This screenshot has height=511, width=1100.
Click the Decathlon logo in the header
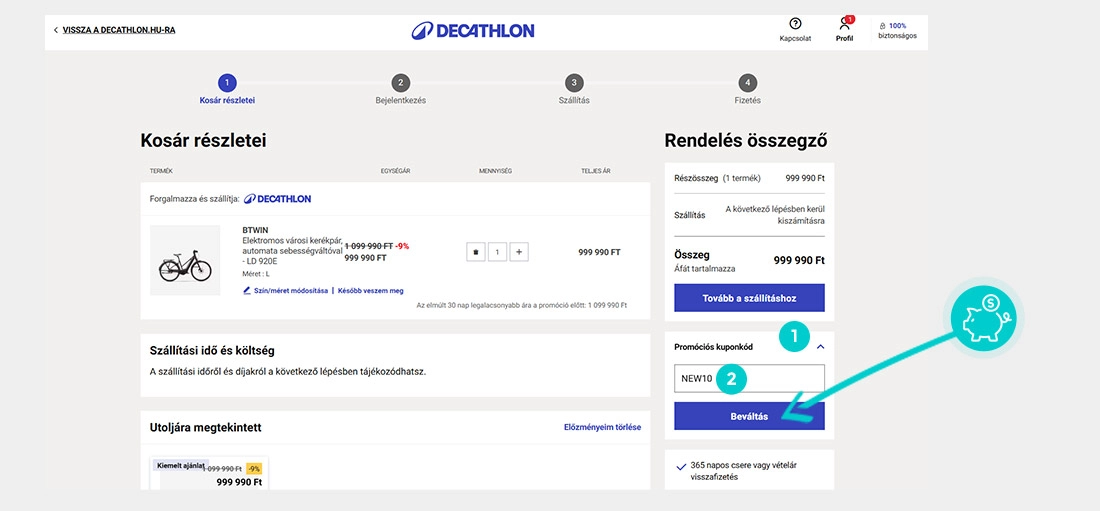[x=473, y=31]
